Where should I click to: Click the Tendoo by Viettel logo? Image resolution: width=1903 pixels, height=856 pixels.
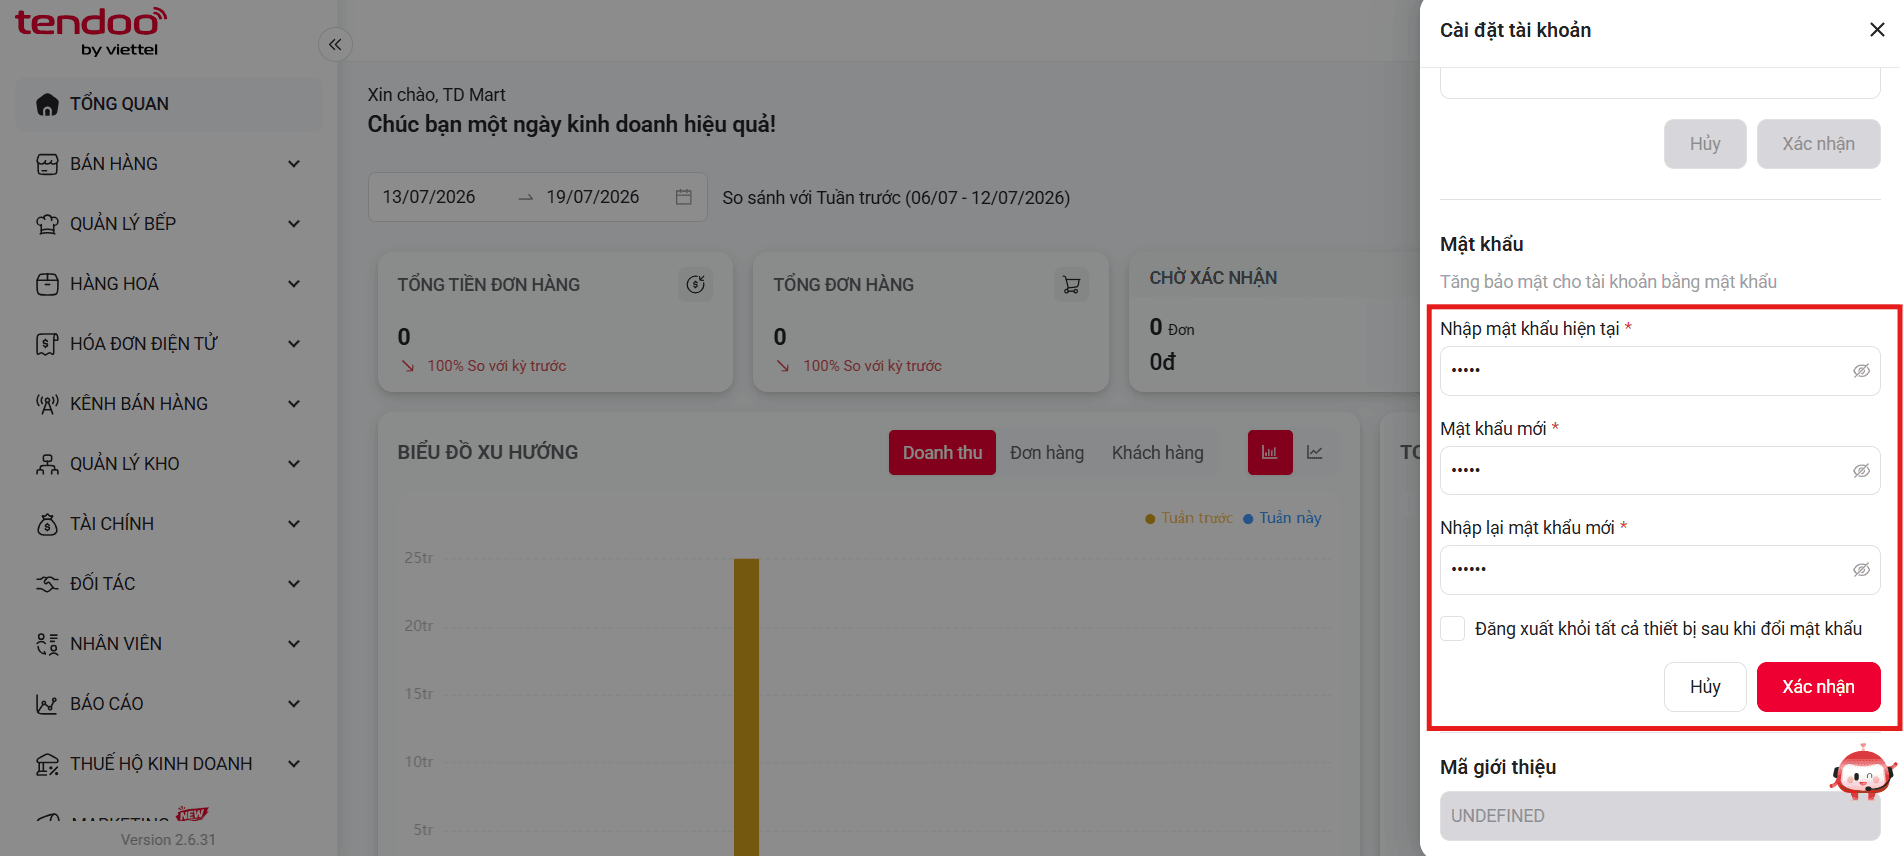click(91, 32)
